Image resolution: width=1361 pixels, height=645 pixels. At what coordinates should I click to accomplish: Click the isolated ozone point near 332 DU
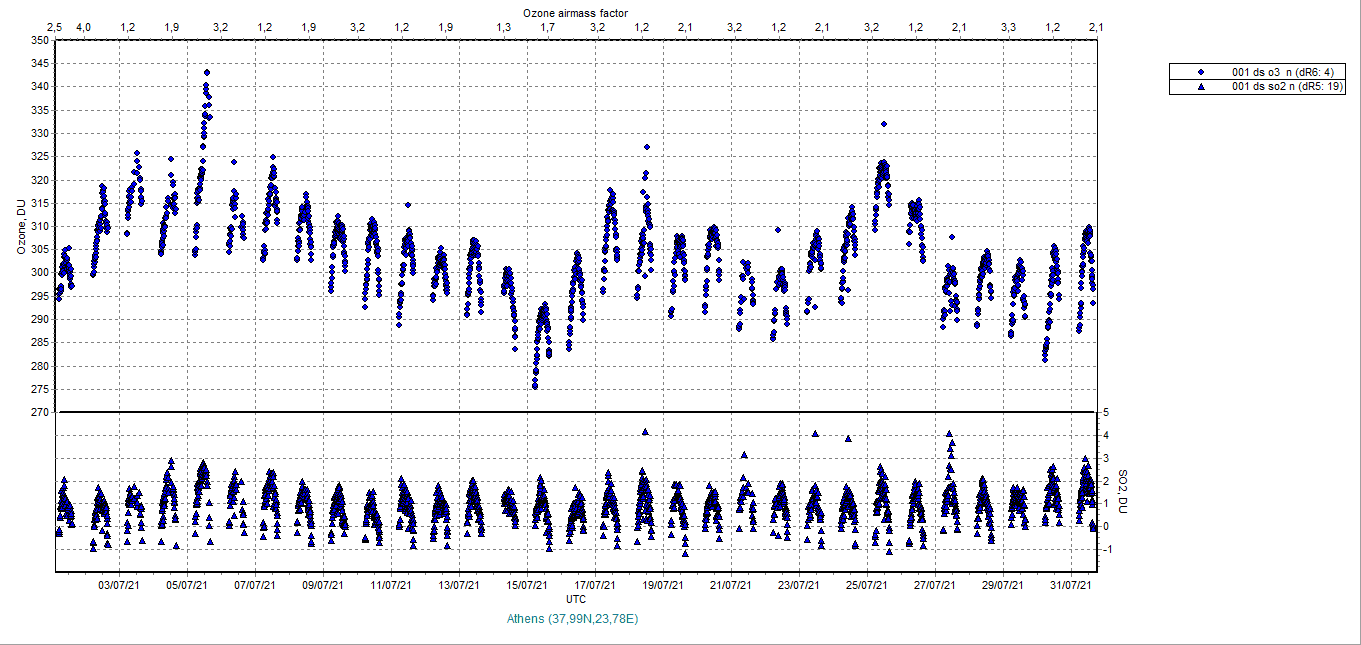884,124
